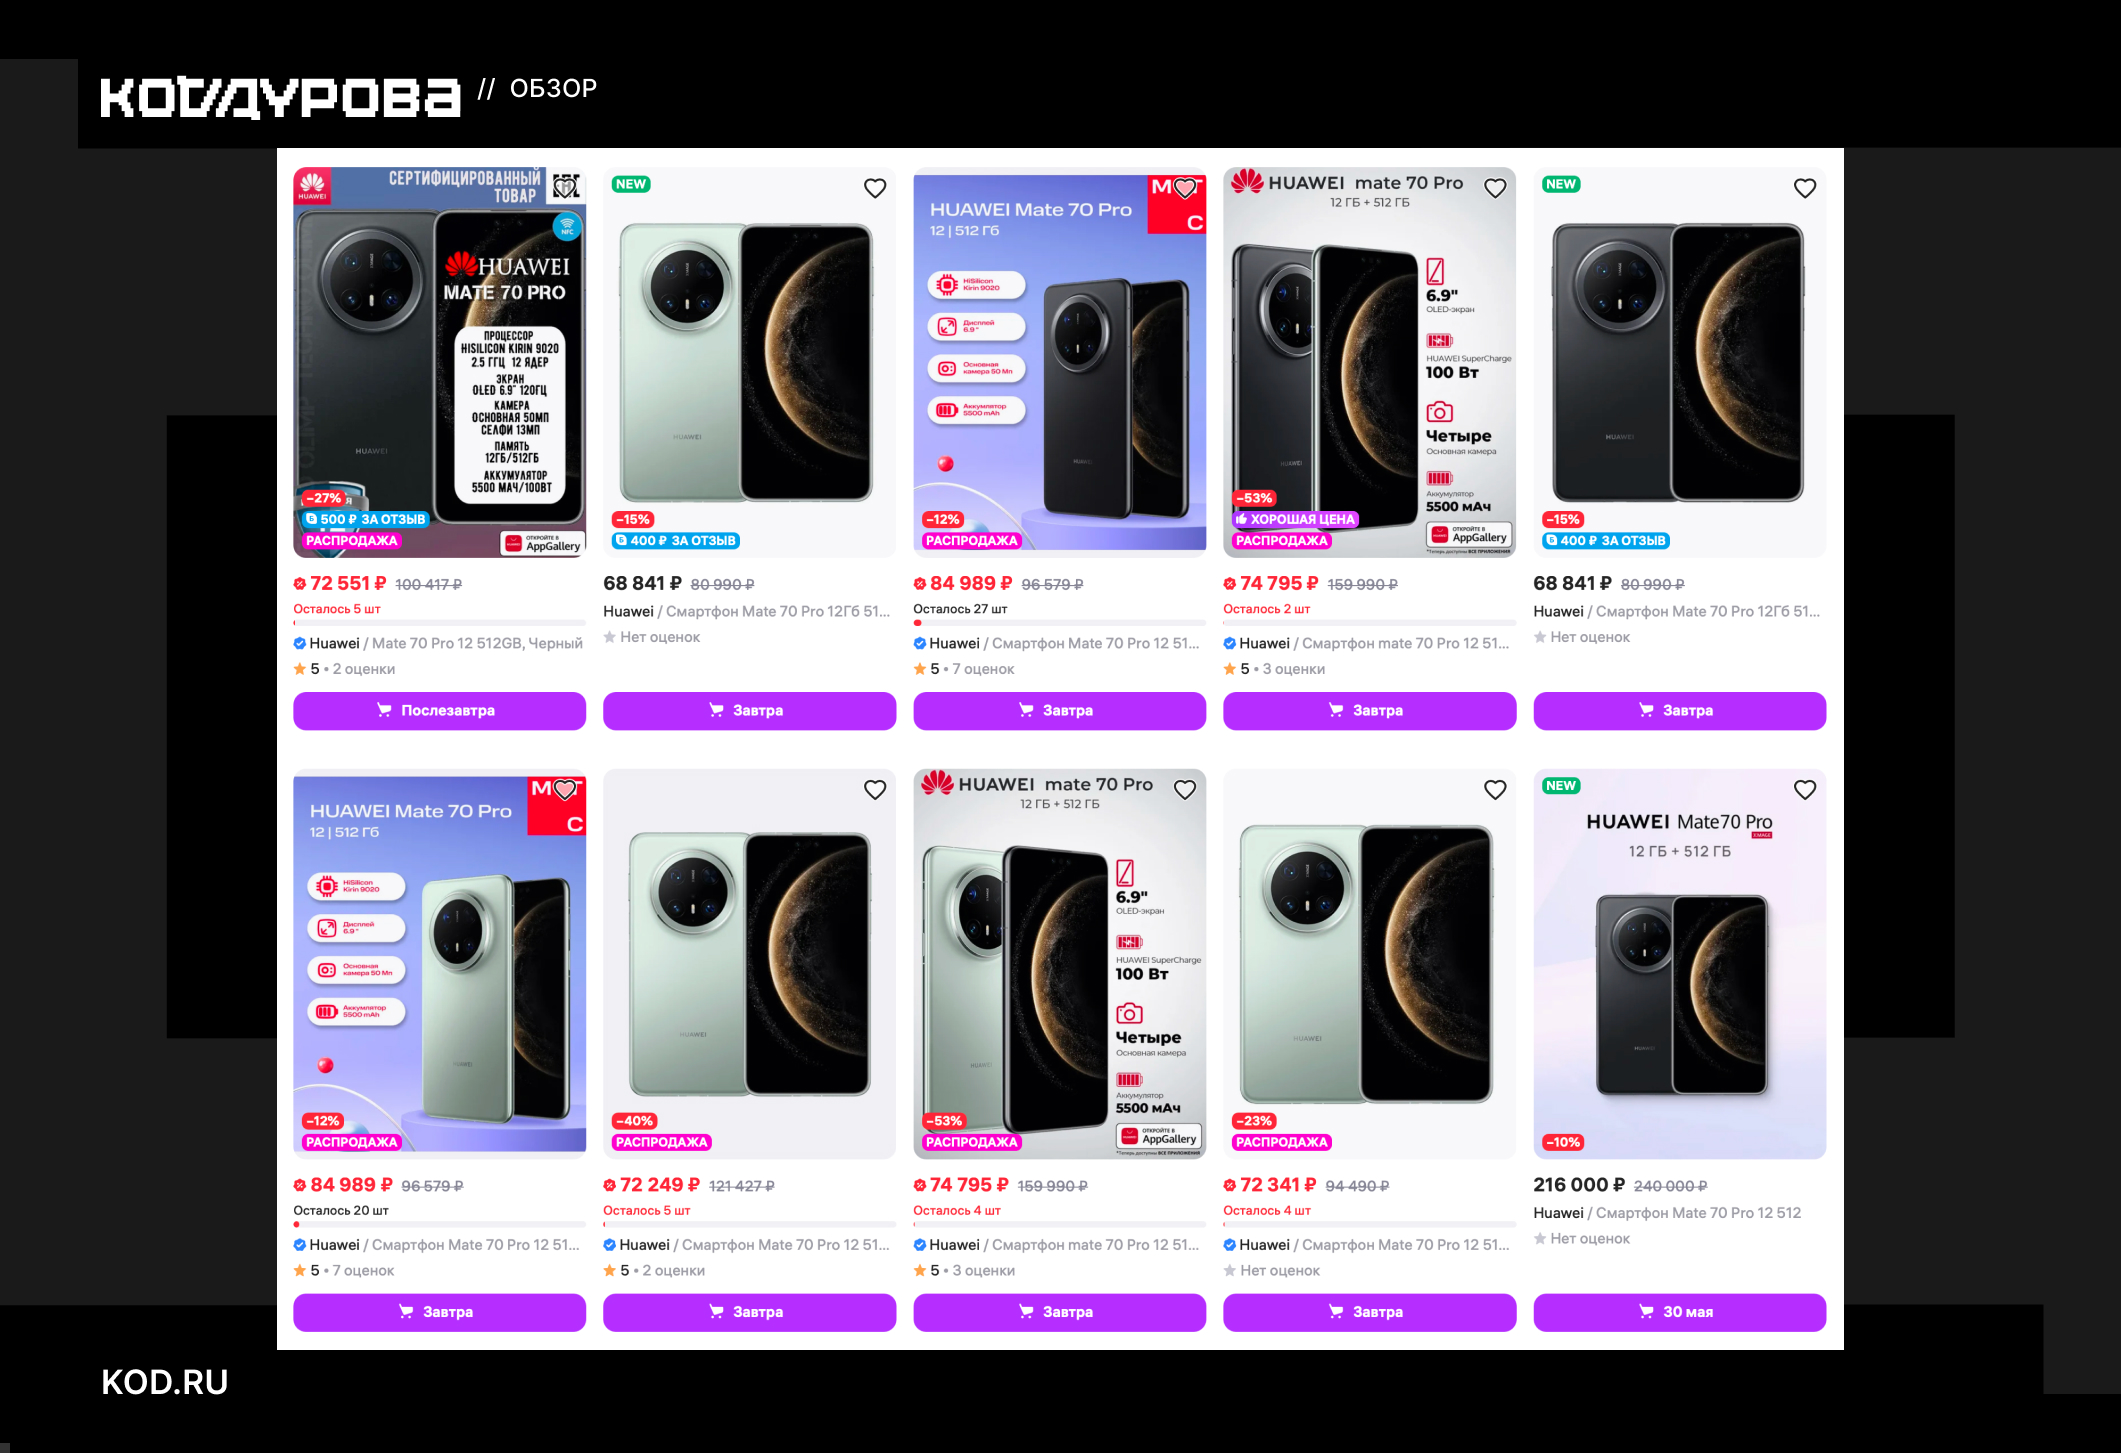
Task: Click the 5 star 7 оценок rating in the top row
Action: click(x=964, y=669)
